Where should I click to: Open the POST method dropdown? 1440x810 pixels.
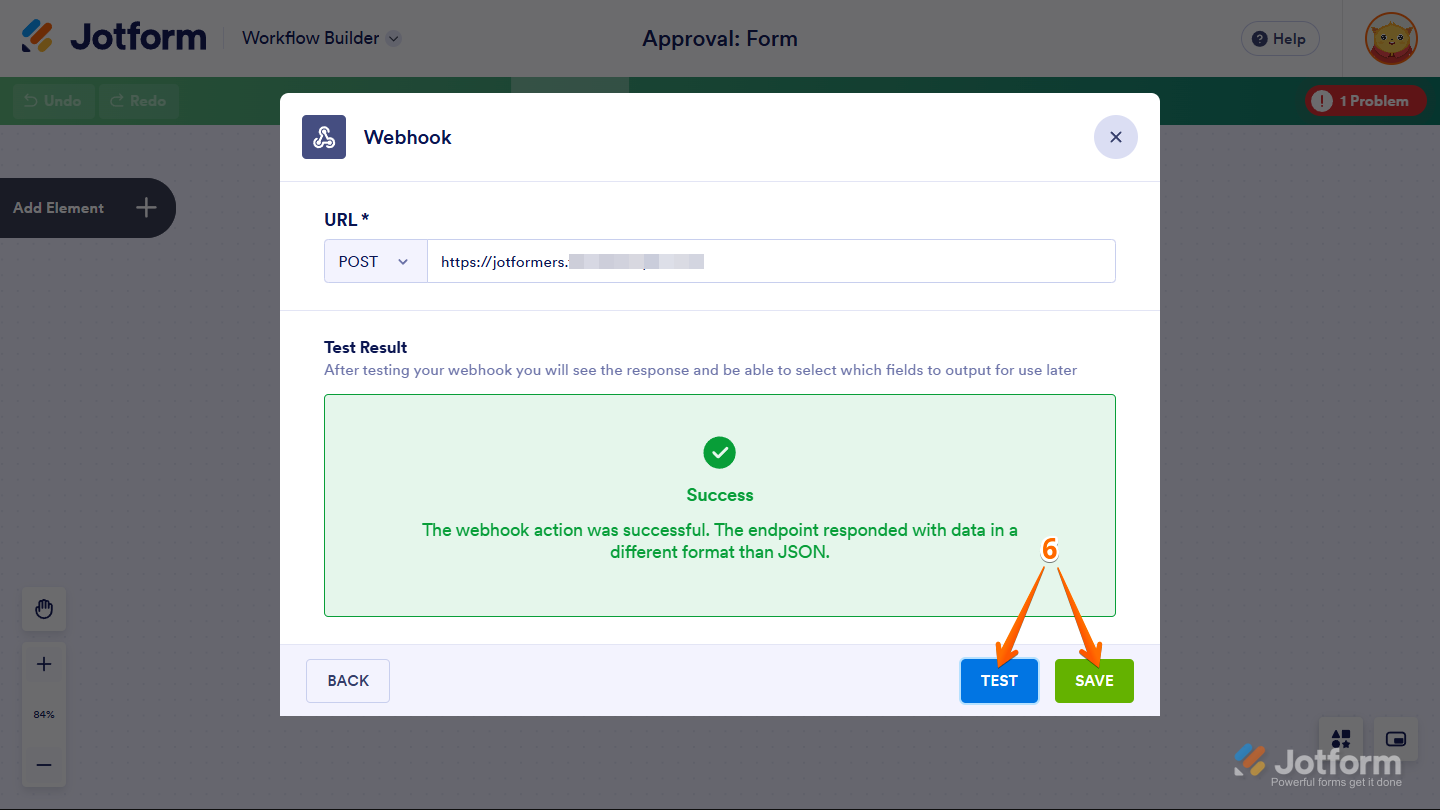tap(375, 261)
